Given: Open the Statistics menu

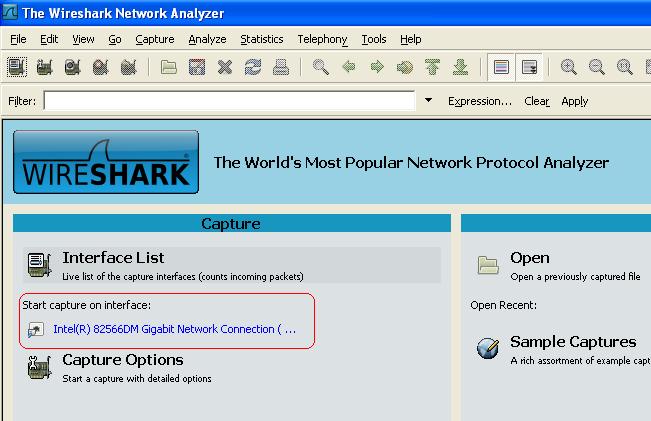Looking at the screenshot, I should pos(262,39).
